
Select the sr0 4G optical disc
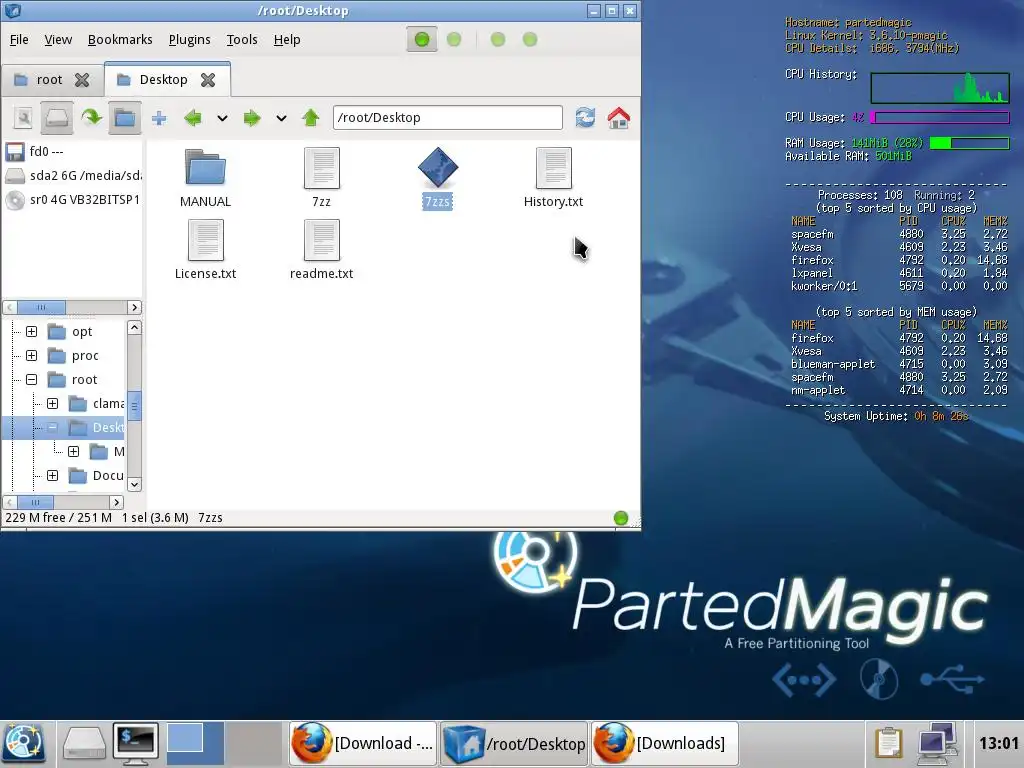(72, 200)
